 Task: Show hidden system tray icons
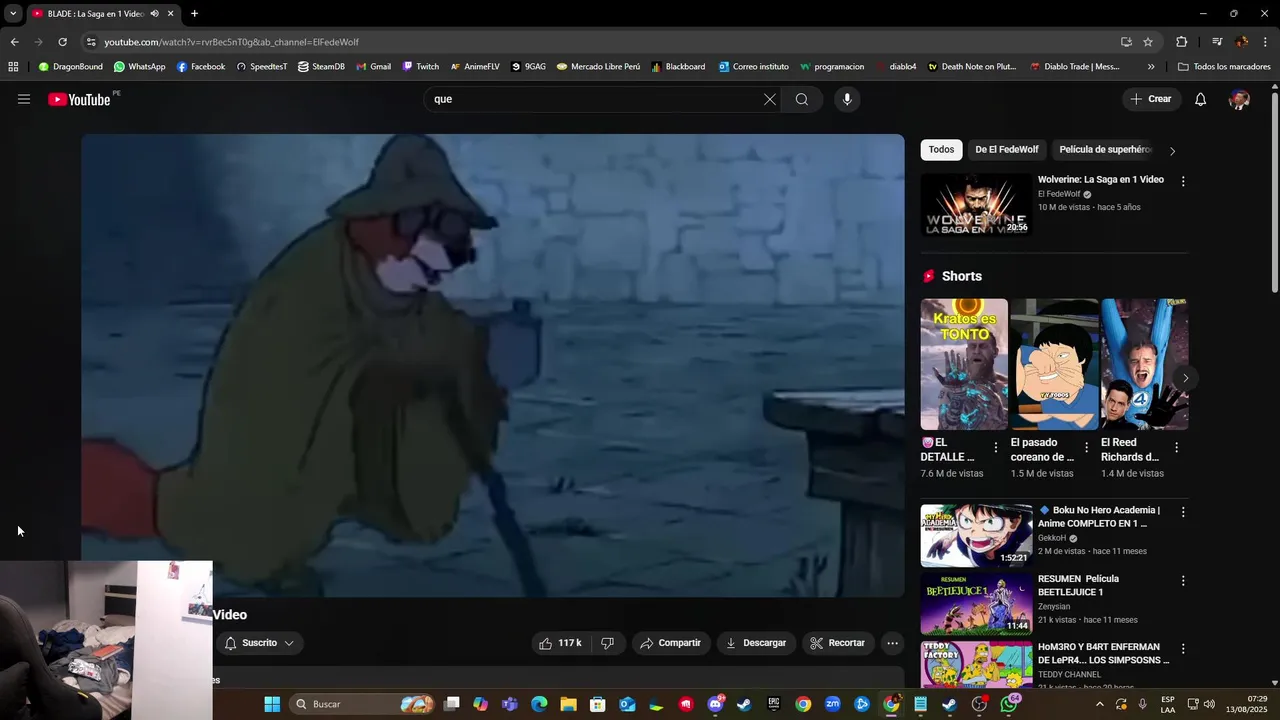click(1099, 704)
